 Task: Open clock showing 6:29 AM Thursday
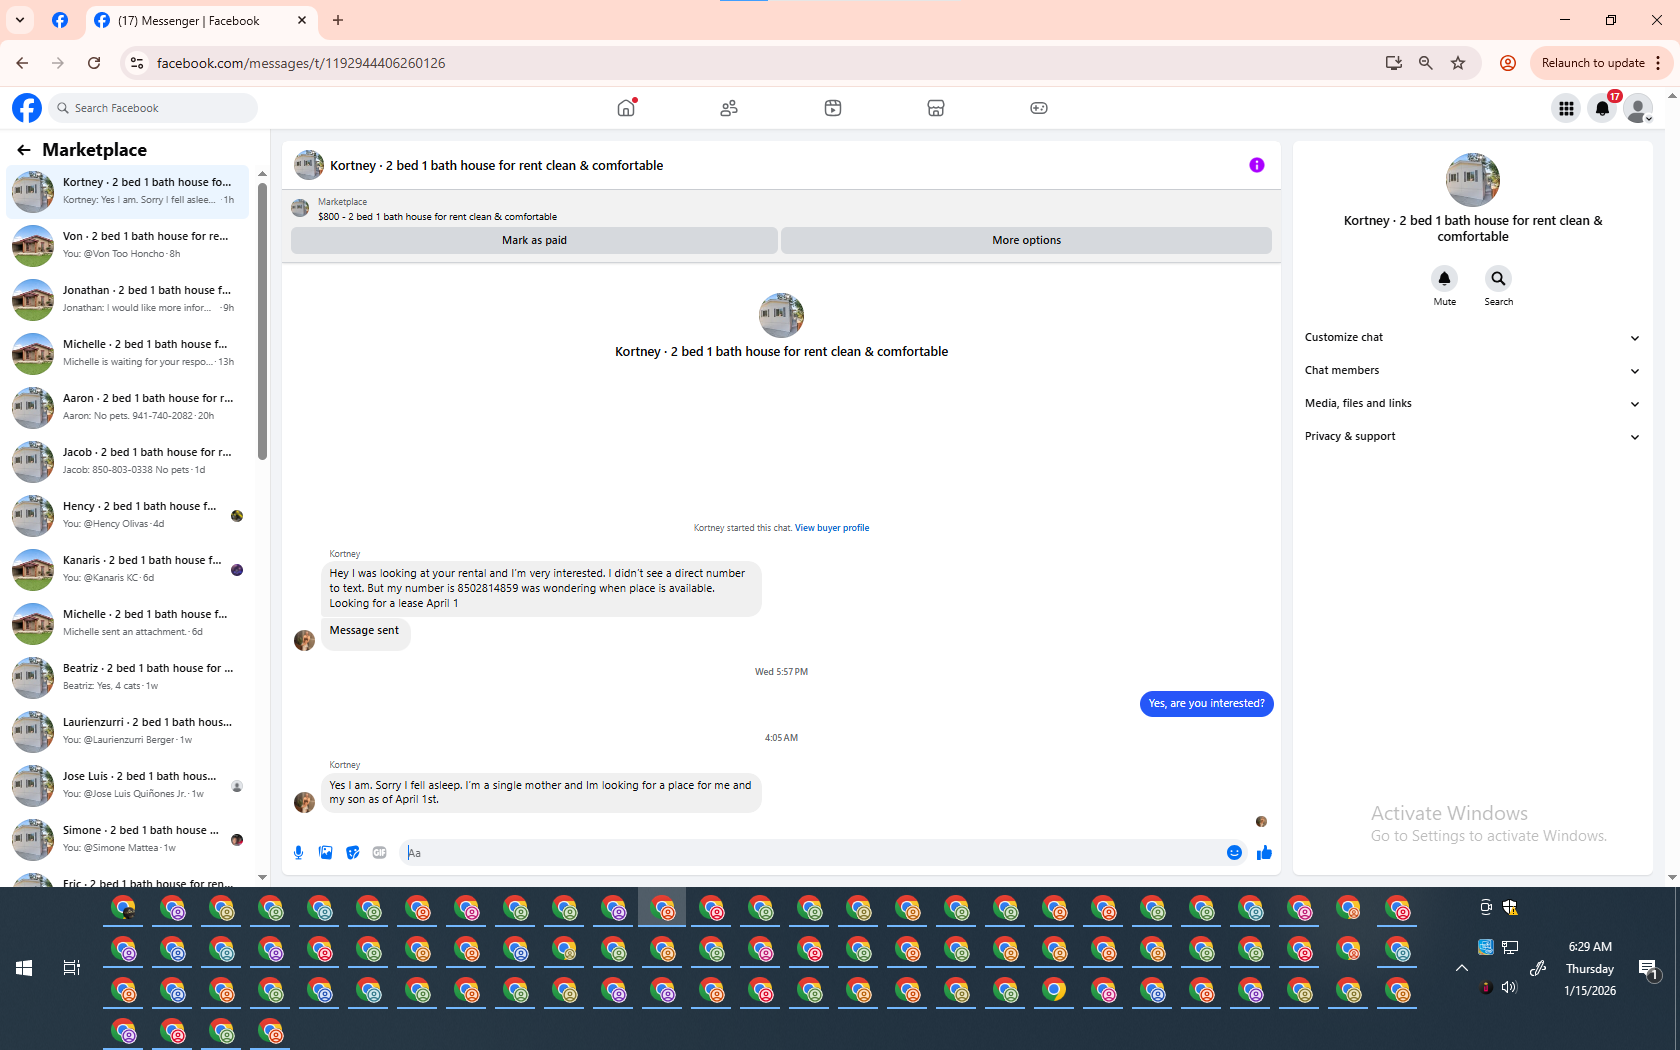coord(1590,968)
